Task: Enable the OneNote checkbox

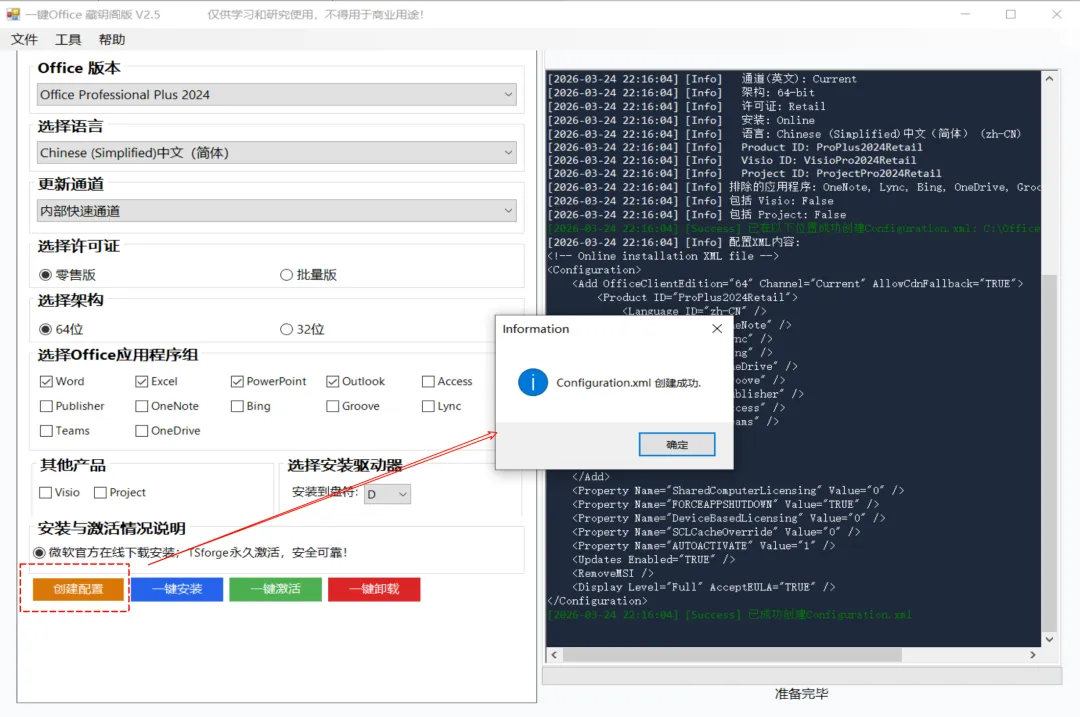Action: [x=142, y=406]
